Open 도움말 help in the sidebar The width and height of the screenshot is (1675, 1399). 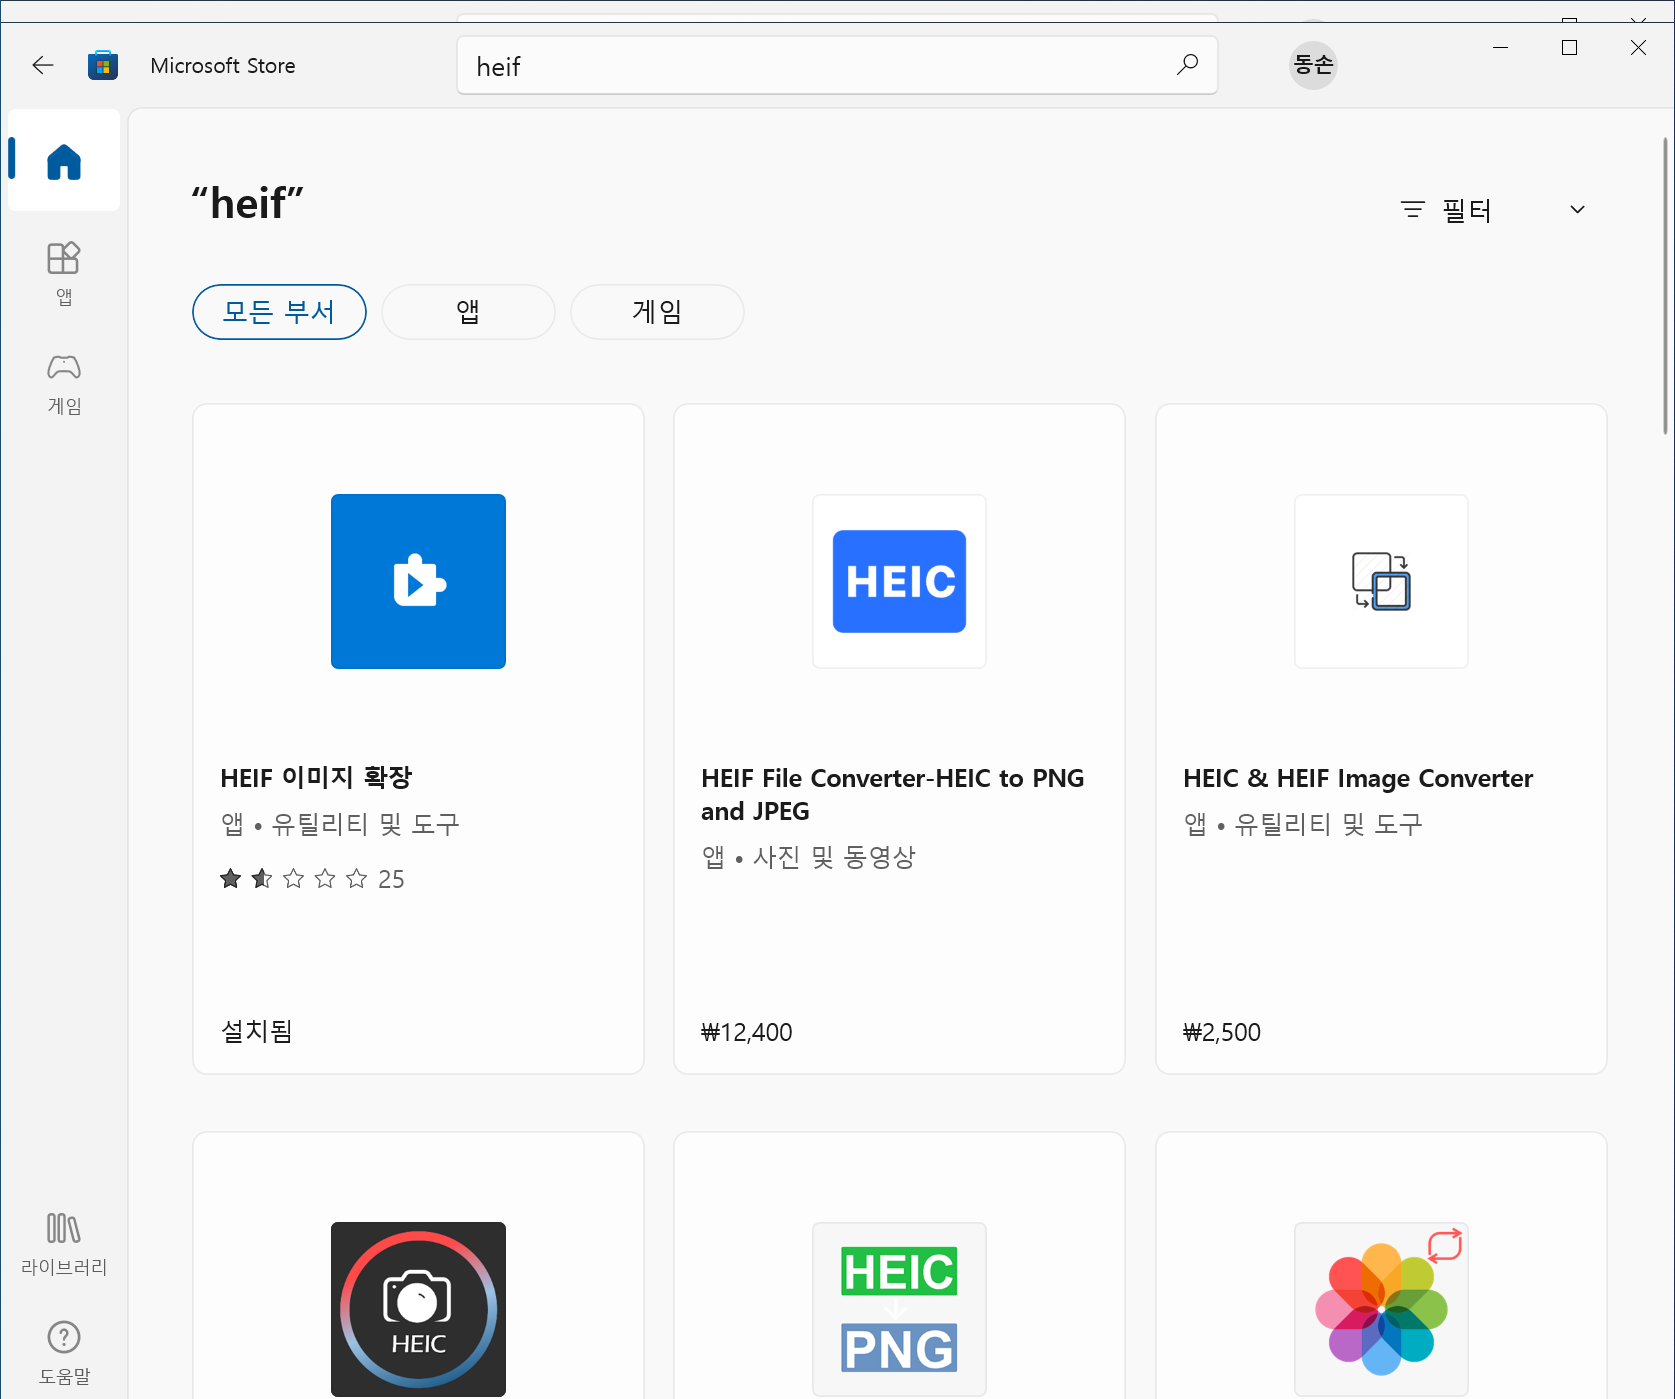point(64,1353)
